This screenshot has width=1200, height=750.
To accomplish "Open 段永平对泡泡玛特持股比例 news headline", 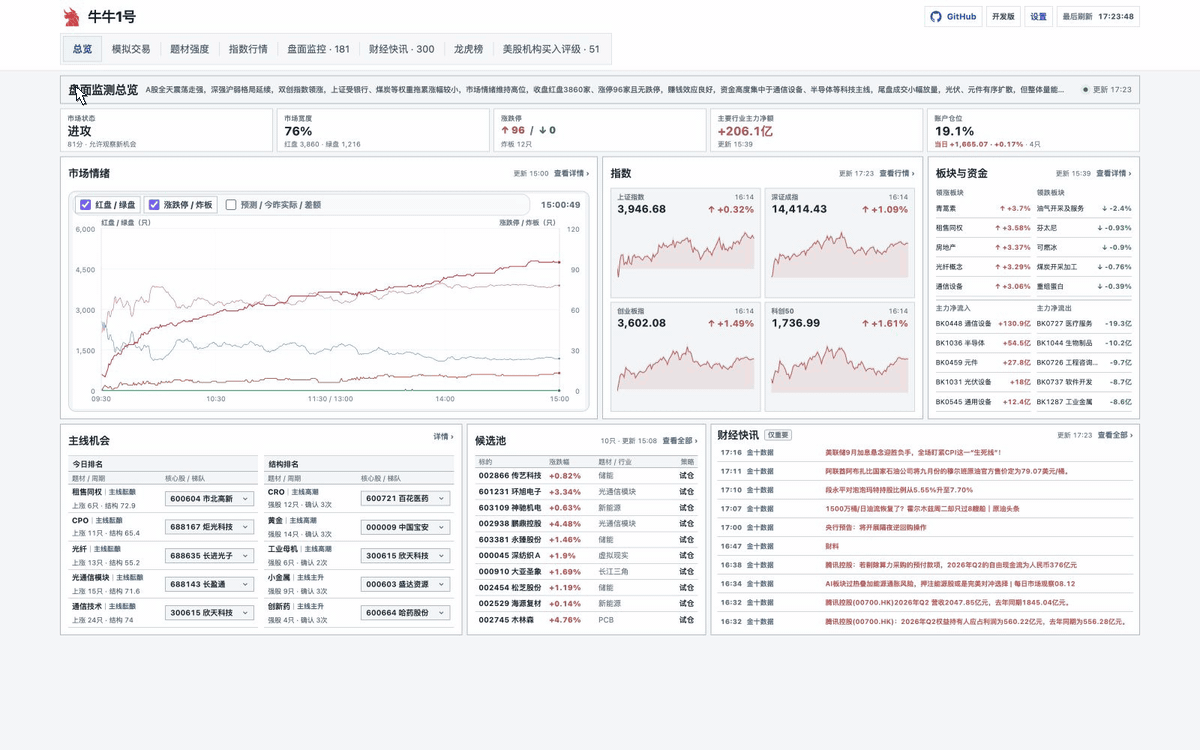I will tap(899, 490).
